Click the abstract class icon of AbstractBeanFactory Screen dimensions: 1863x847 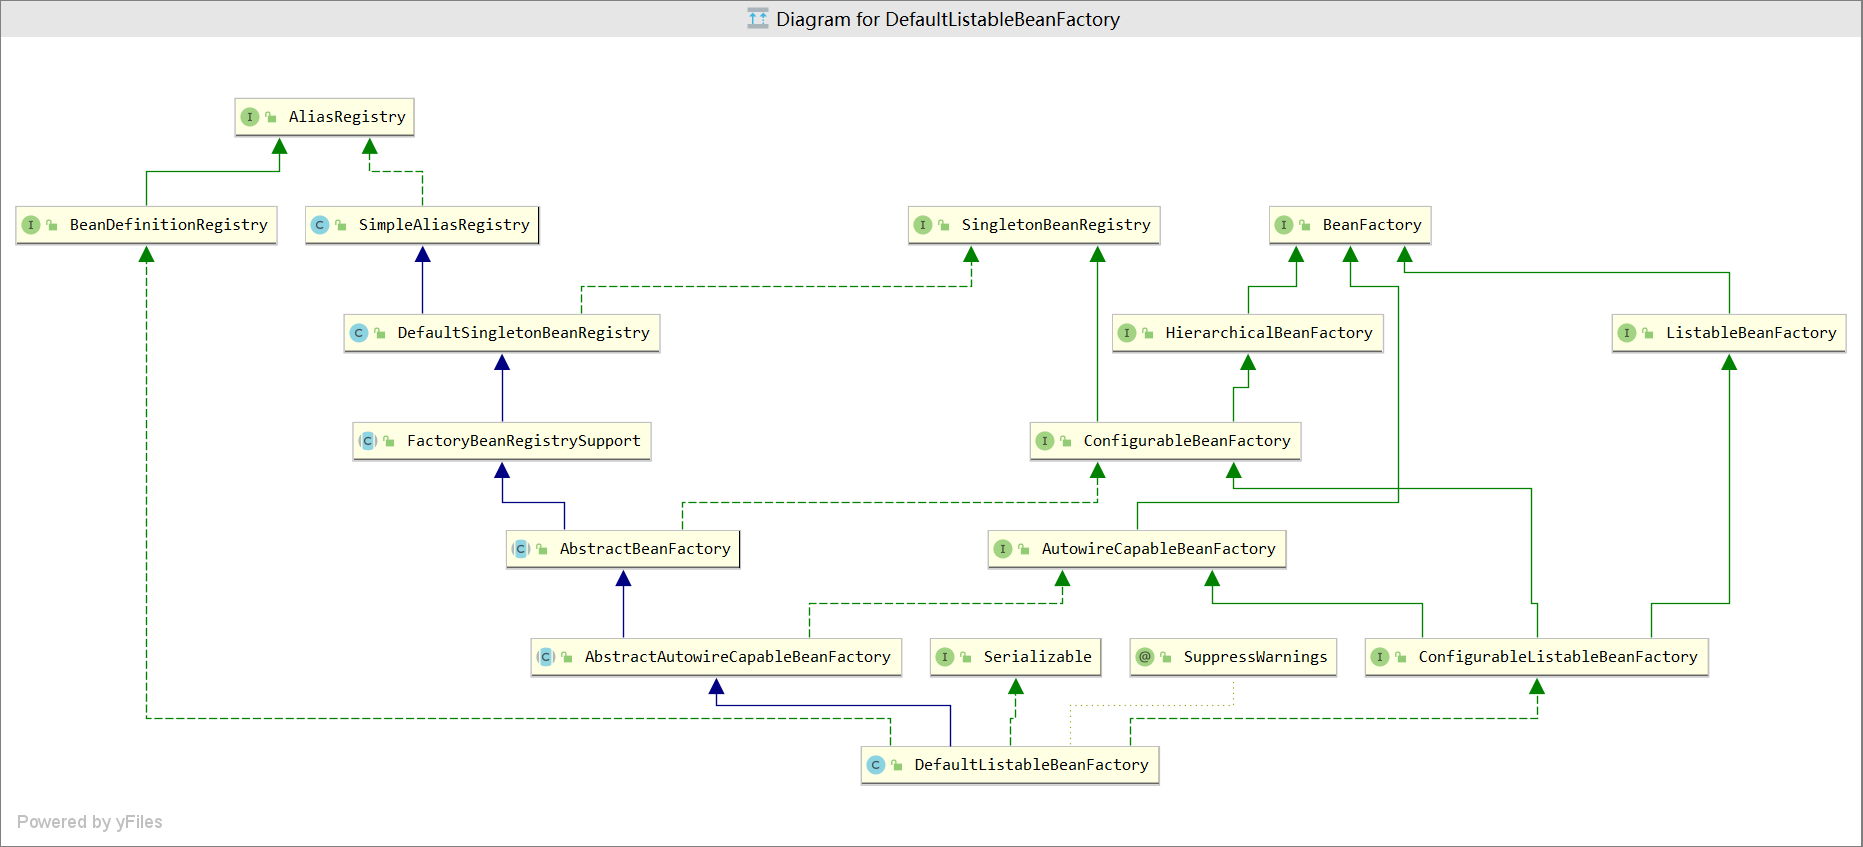coord(521,549)
